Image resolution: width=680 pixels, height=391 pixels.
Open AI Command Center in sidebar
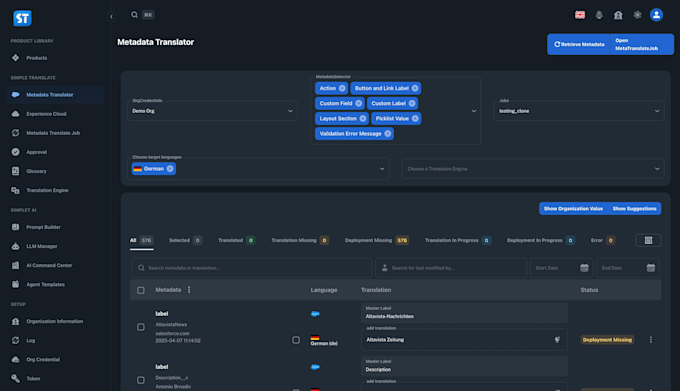(55, 265)
